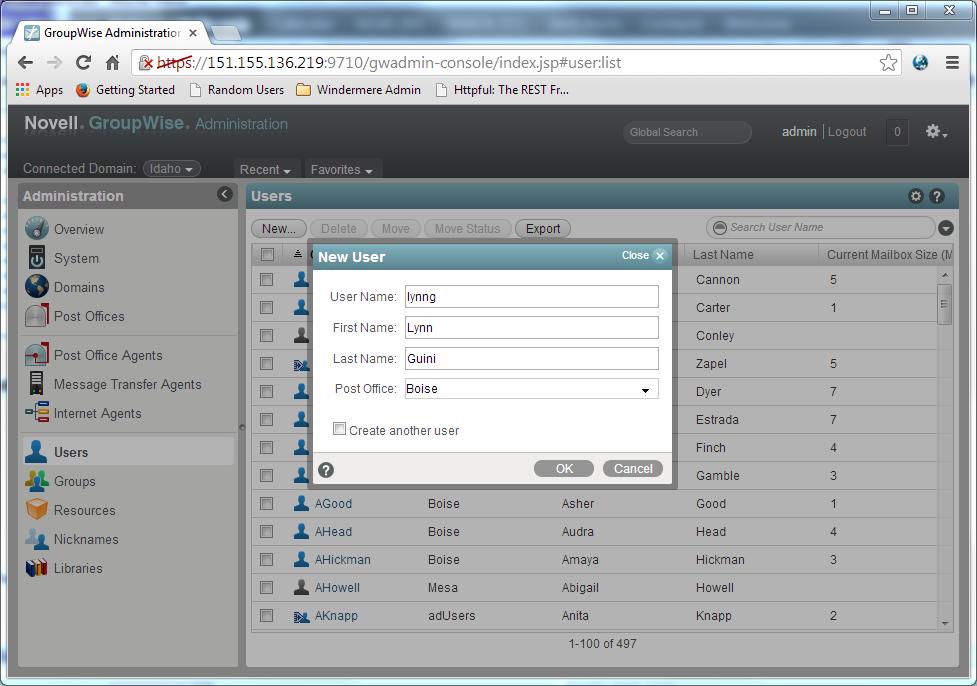This screenshot has width=977, height=686.
Task: Cancel the New User dialog
Action: point(633,469)
